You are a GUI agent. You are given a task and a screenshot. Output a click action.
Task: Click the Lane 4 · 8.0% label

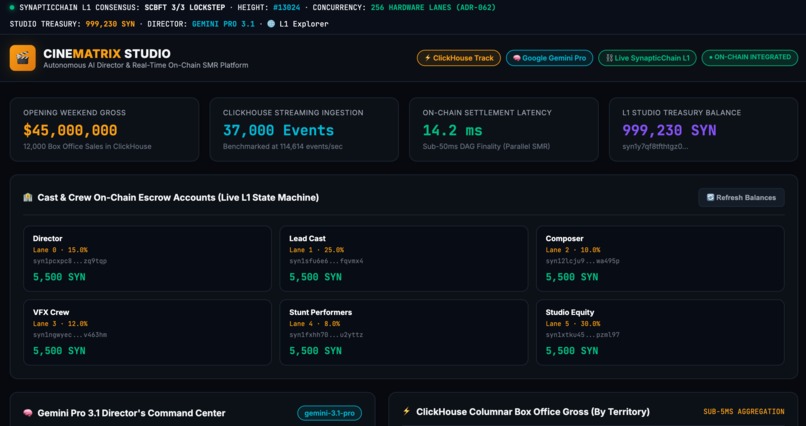coord(315,324)
